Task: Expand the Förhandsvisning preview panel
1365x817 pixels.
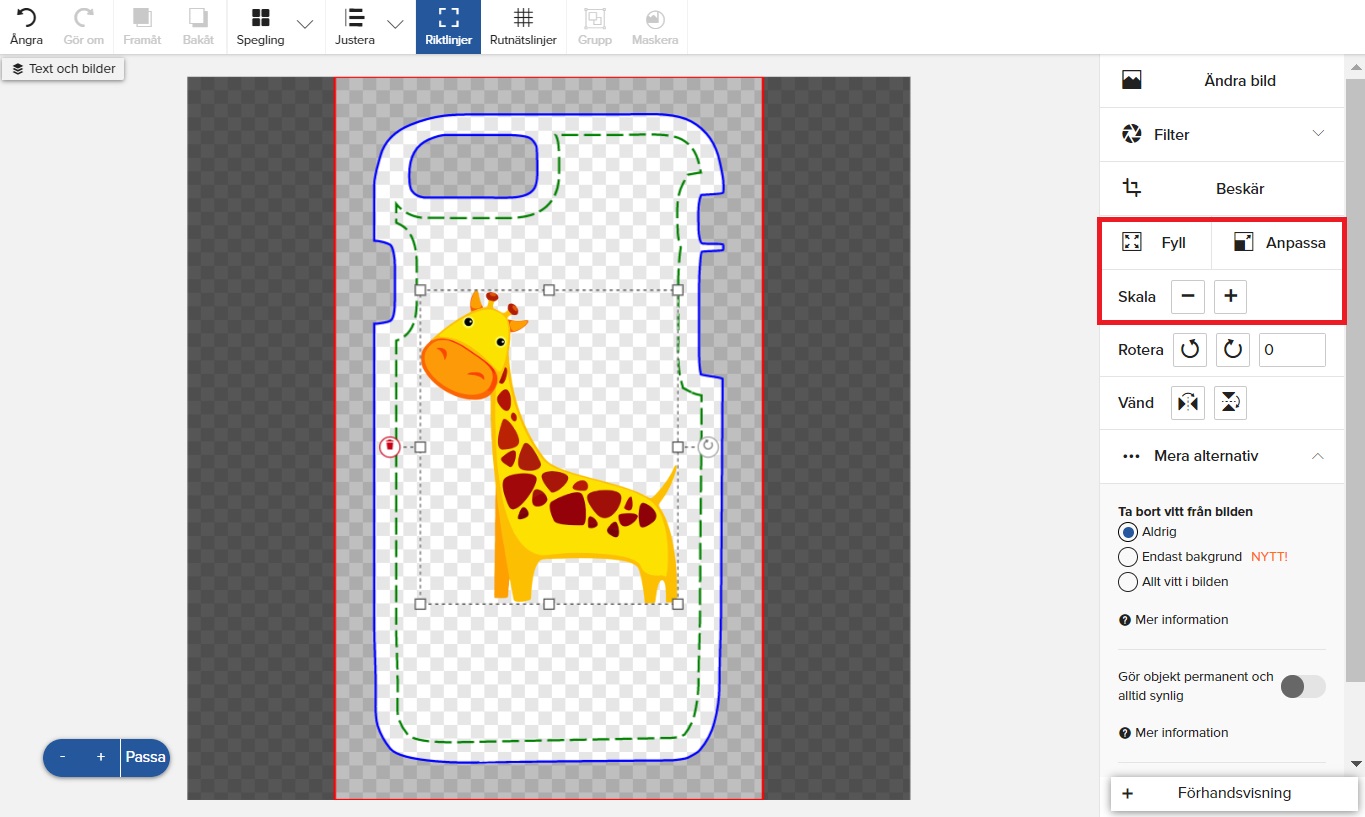Action: [x=1234, y=794]
